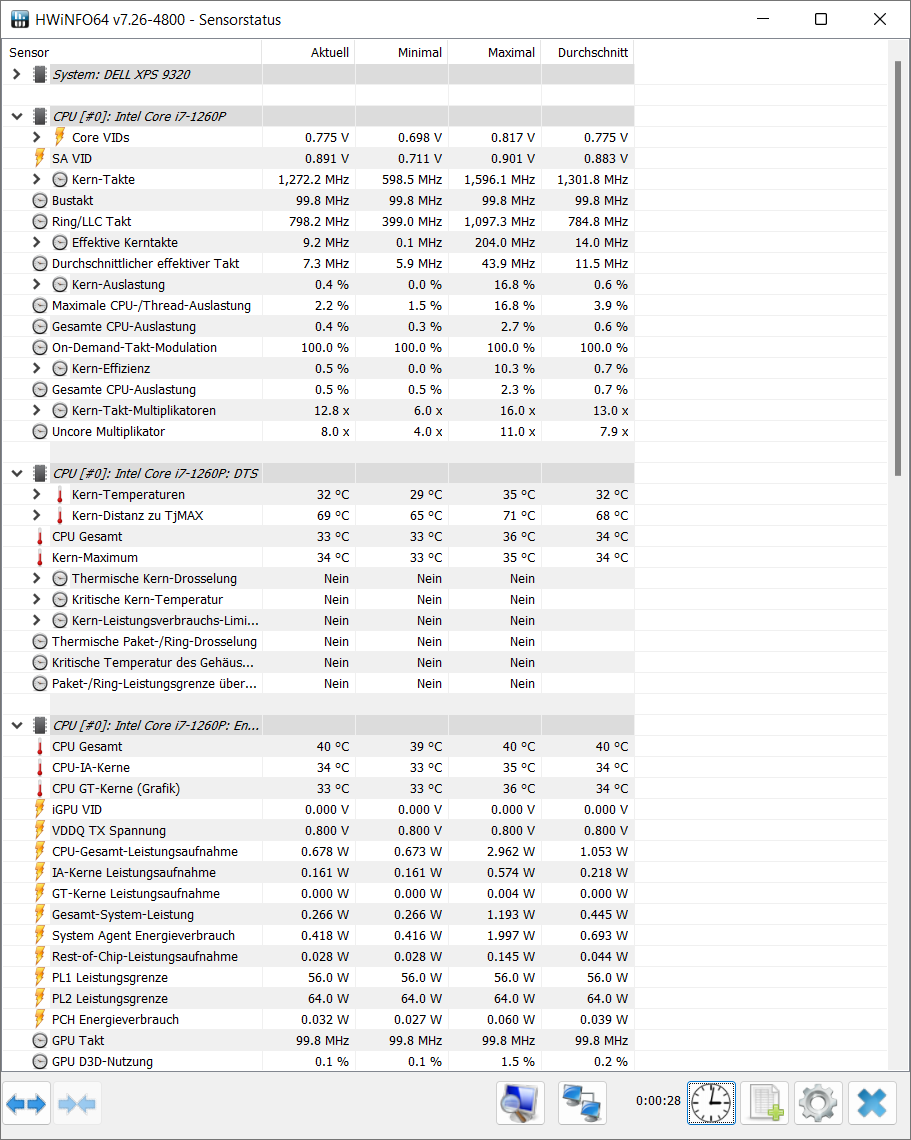Click lightning icon beside PL1 Leistungsgrenze
The height and width of the screenshot is (1140, 911).
click(40, 977)
